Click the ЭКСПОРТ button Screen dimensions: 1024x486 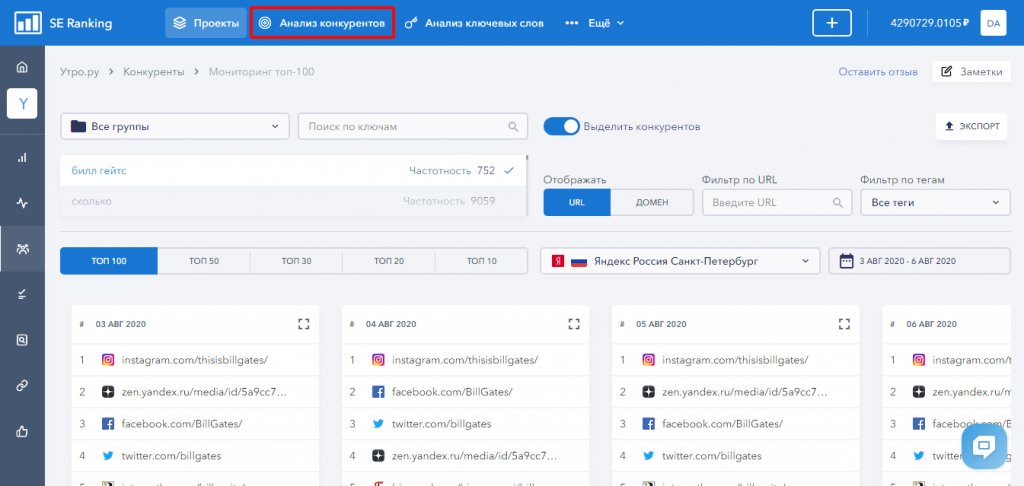971,127
